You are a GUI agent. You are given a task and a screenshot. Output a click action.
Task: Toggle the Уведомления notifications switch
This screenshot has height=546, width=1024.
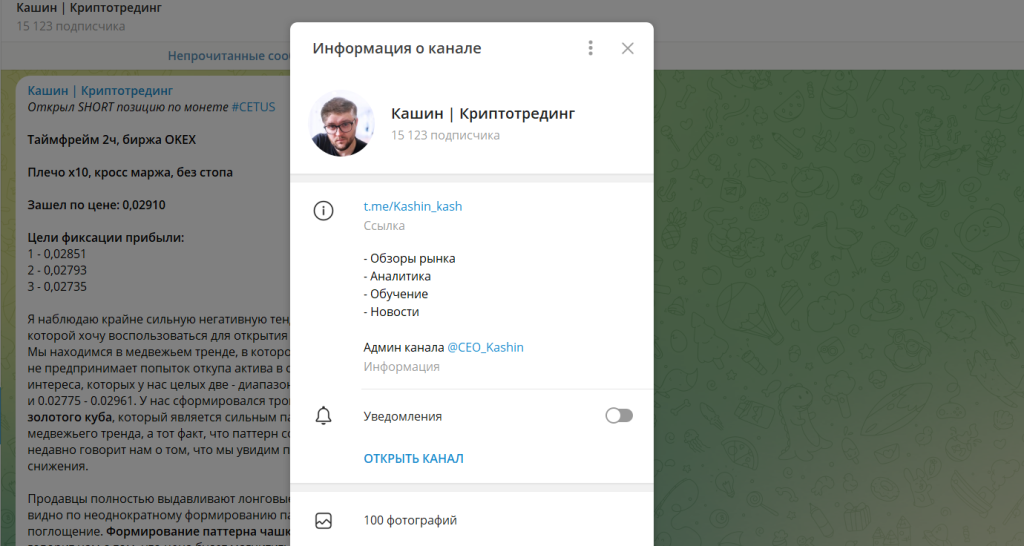coord(619,415)
